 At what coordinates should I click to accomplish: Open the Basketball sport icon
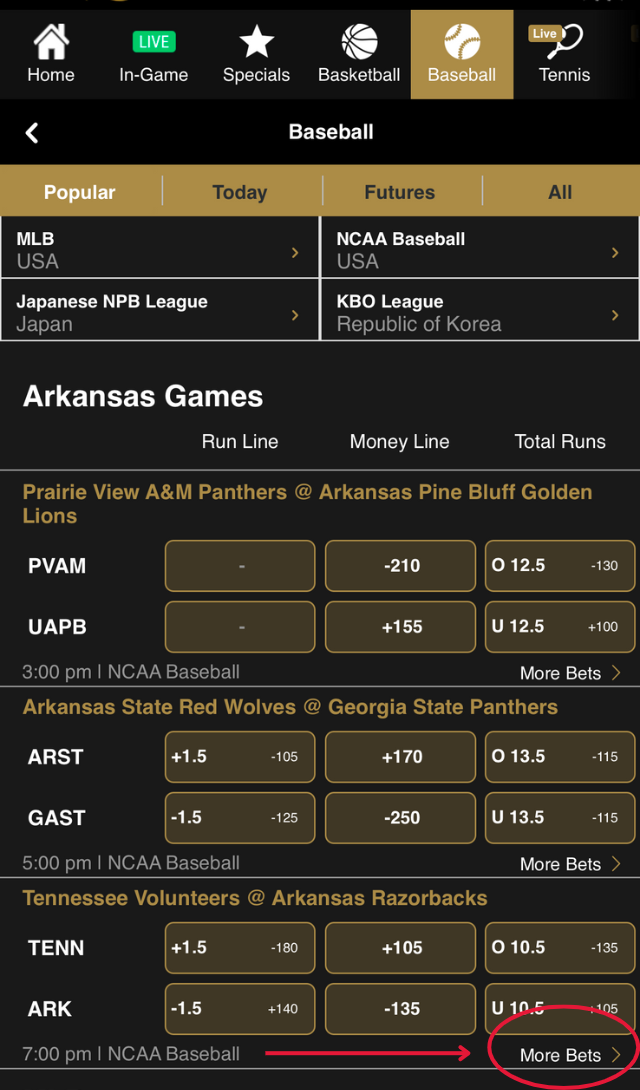click(359, 42)
